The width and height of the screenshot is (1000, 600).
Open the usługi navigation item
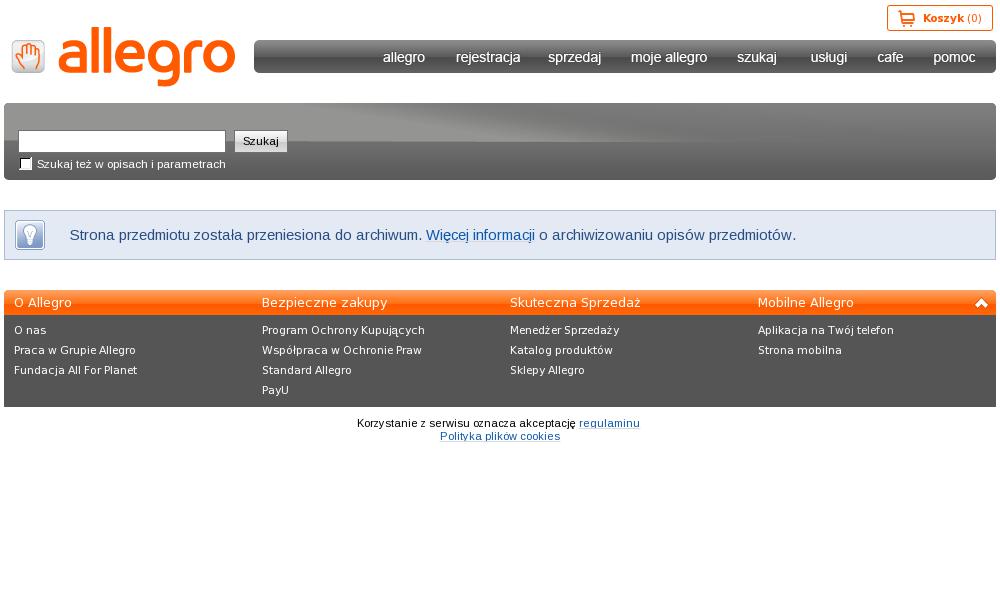(x=828, y=57)
